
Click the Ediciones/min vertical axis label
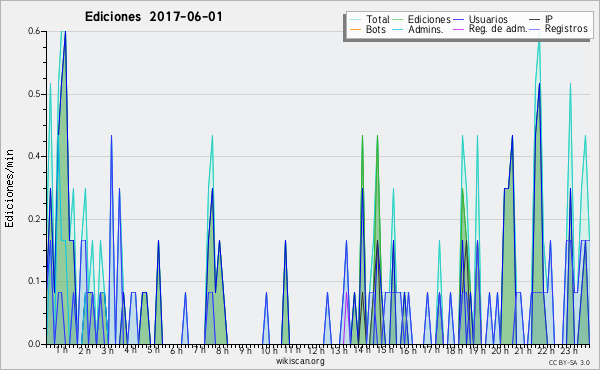(x=9, y=188)
